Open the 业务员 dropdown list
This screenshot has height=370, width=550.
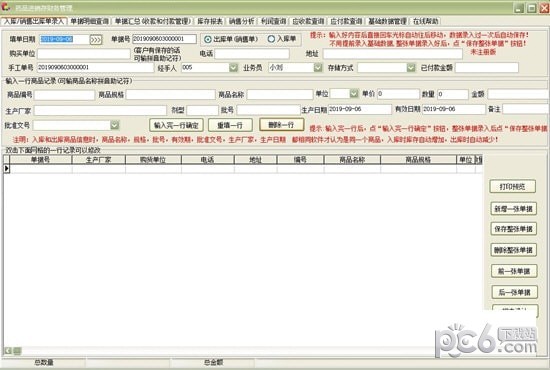317,67
